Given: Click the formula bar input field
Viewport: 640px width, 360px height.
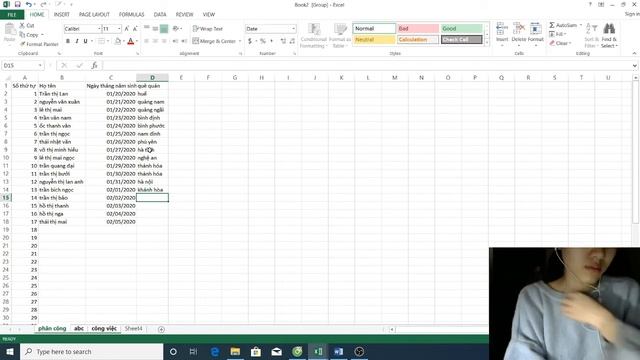Looking at the screenshot, I should pos(367,65).
